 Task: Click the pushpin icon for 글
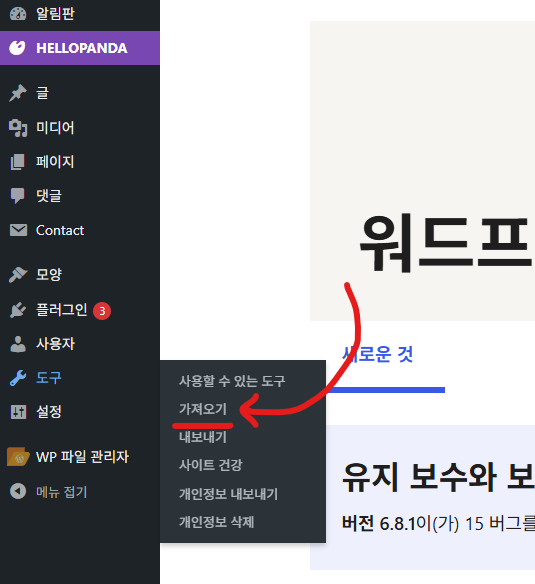(18, 93)
